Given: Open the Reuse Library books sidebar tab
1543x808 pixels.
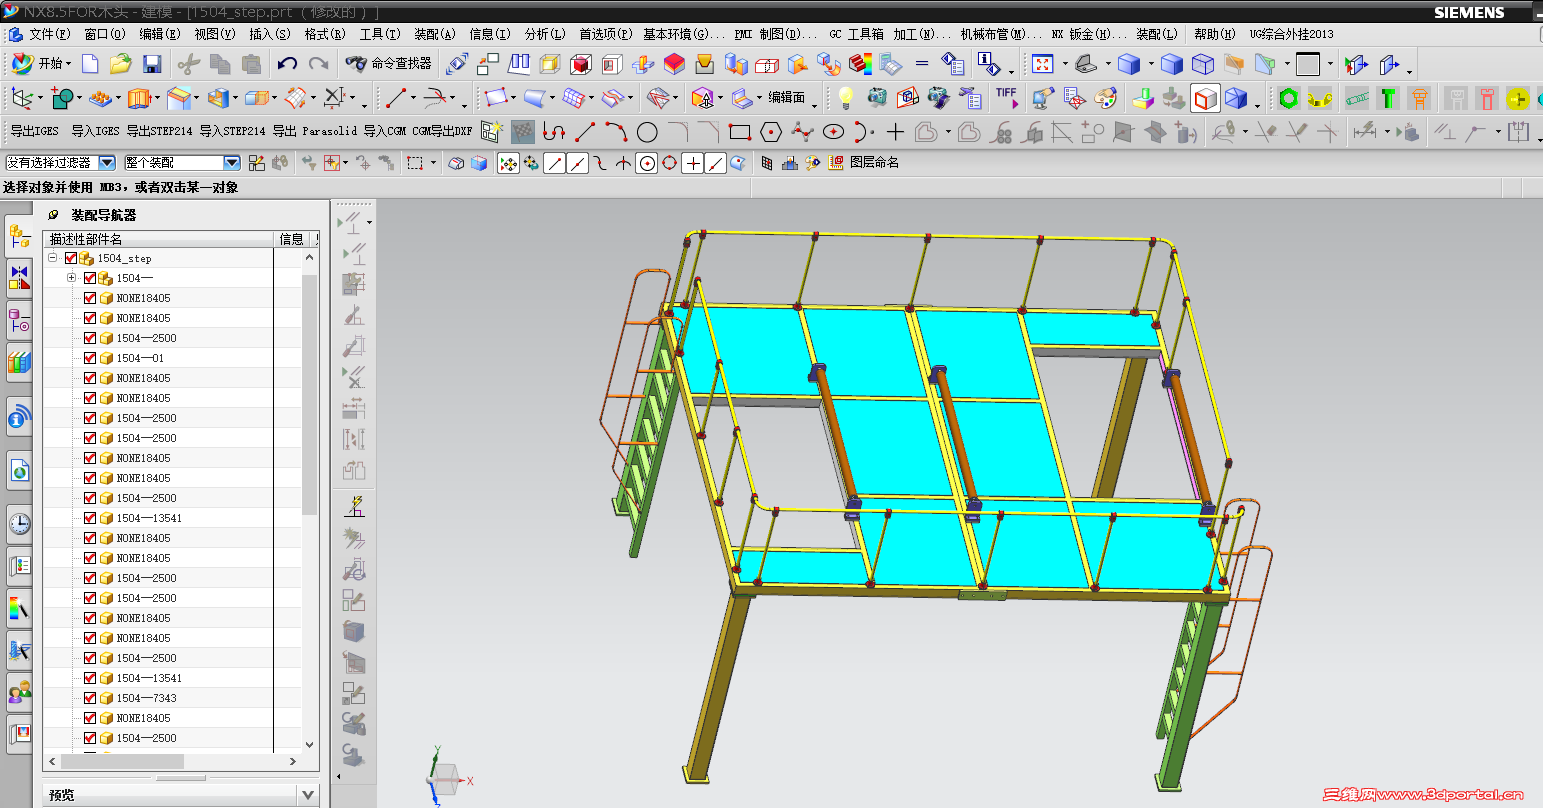Looking at the screenshot, I should (19, 362).
